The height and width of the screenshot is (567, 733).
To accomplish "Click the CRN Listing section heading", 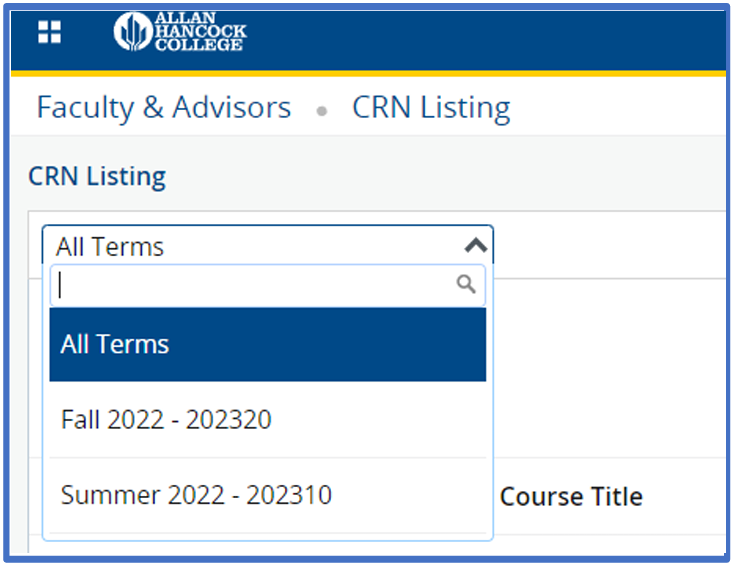I will tap(97, 177).
